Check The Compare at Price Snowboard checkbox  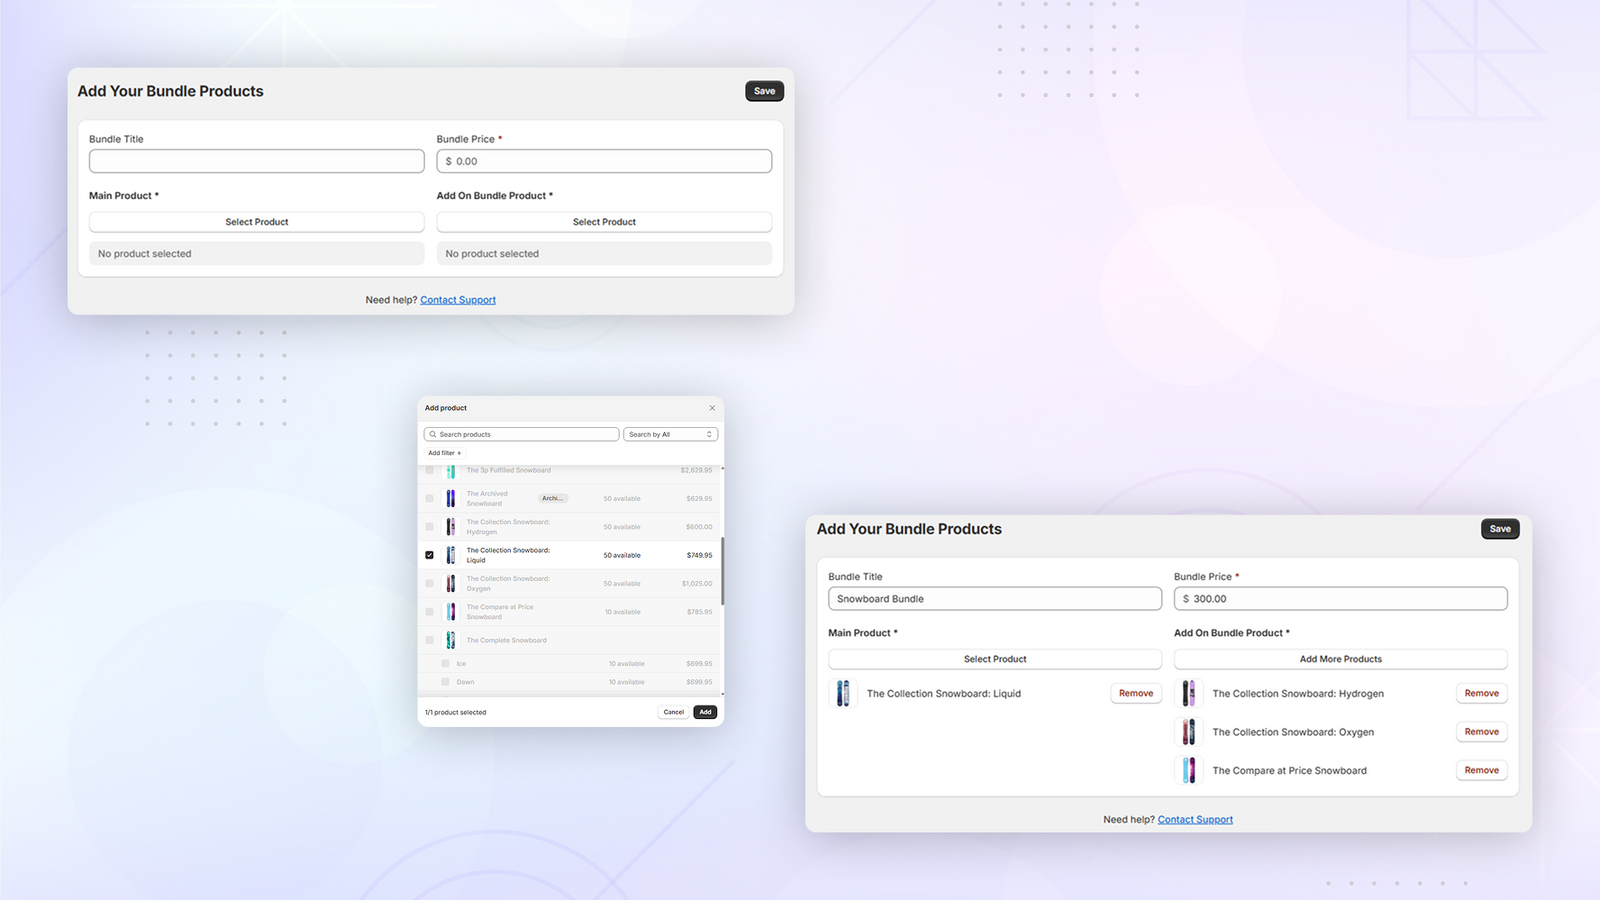click(430, 611)
